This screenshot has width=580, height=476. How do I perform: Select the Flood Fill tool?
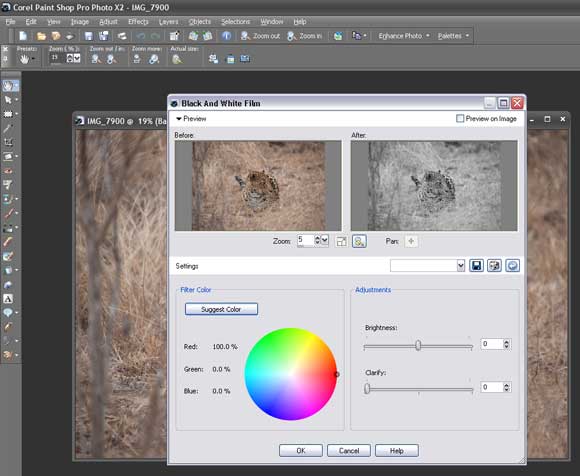click(x=8, y=270)
